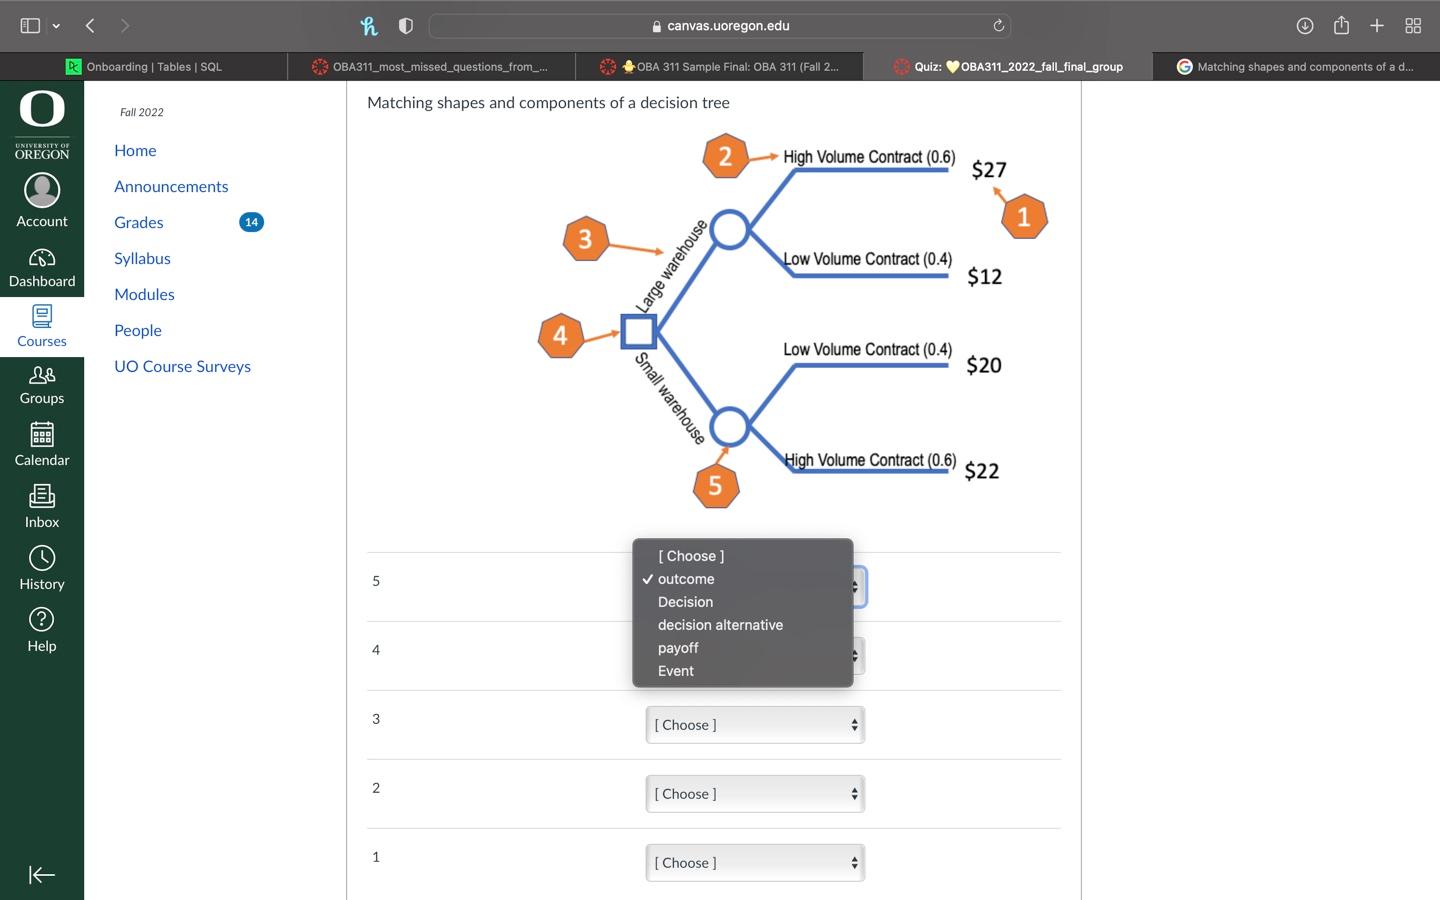Image resolution: width=1440 pixels, height=900 pixels.
Task: Toggle the Safari sidebar visibility
Action: 30,26
